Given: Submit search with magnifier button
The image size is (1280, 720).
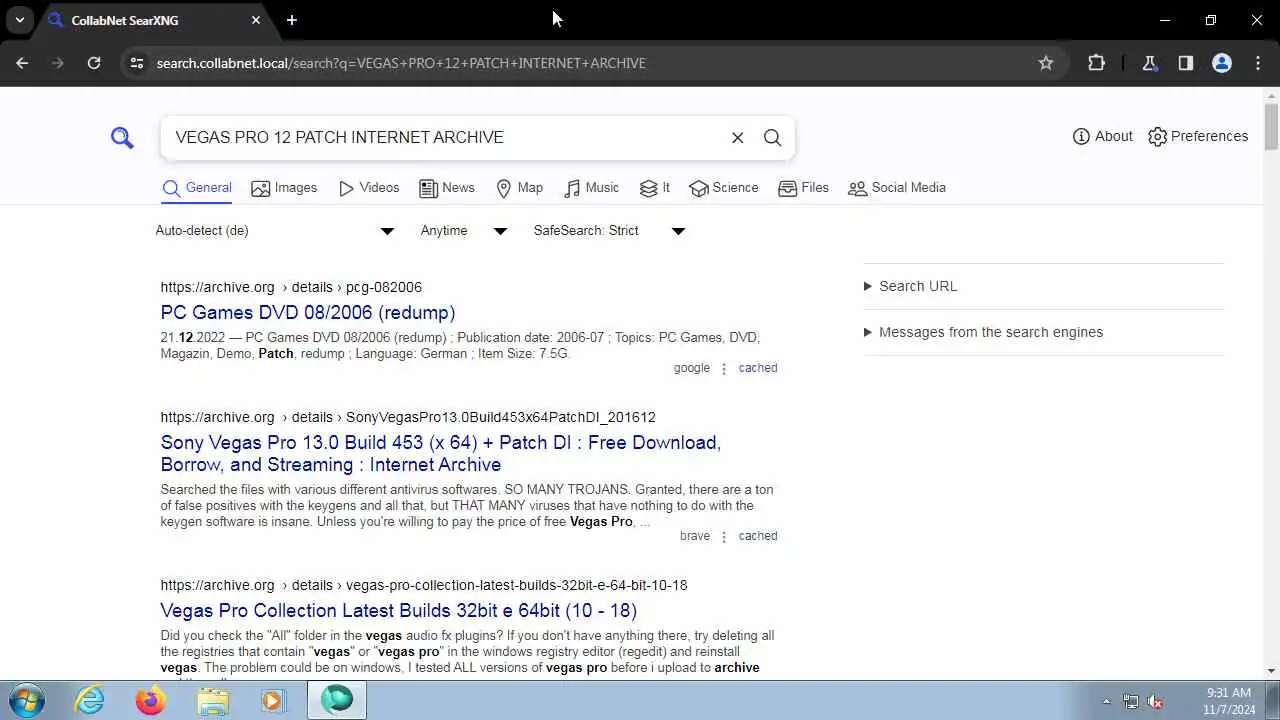Looking at the screenshot, I should point(773,138).
